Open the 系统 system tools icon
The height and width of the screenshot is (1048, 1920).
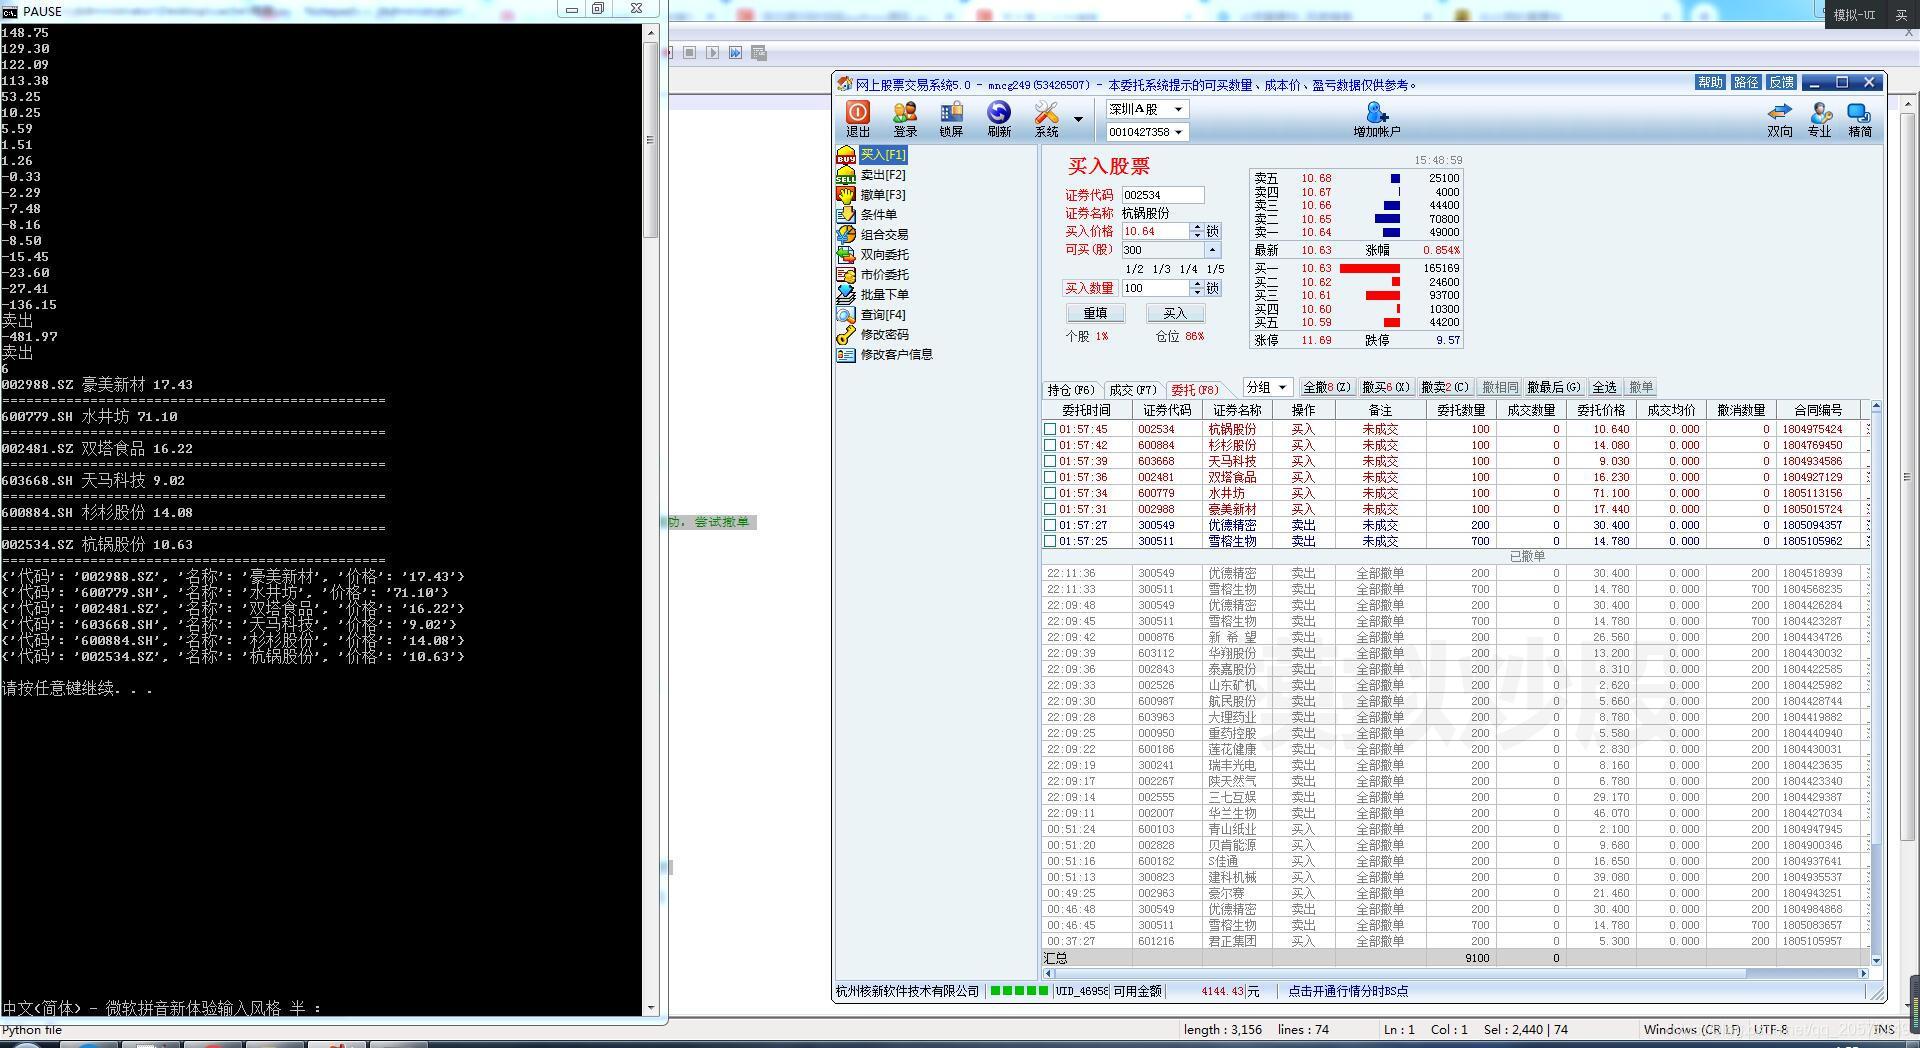pyautogui.click(x=1047, y=119)
